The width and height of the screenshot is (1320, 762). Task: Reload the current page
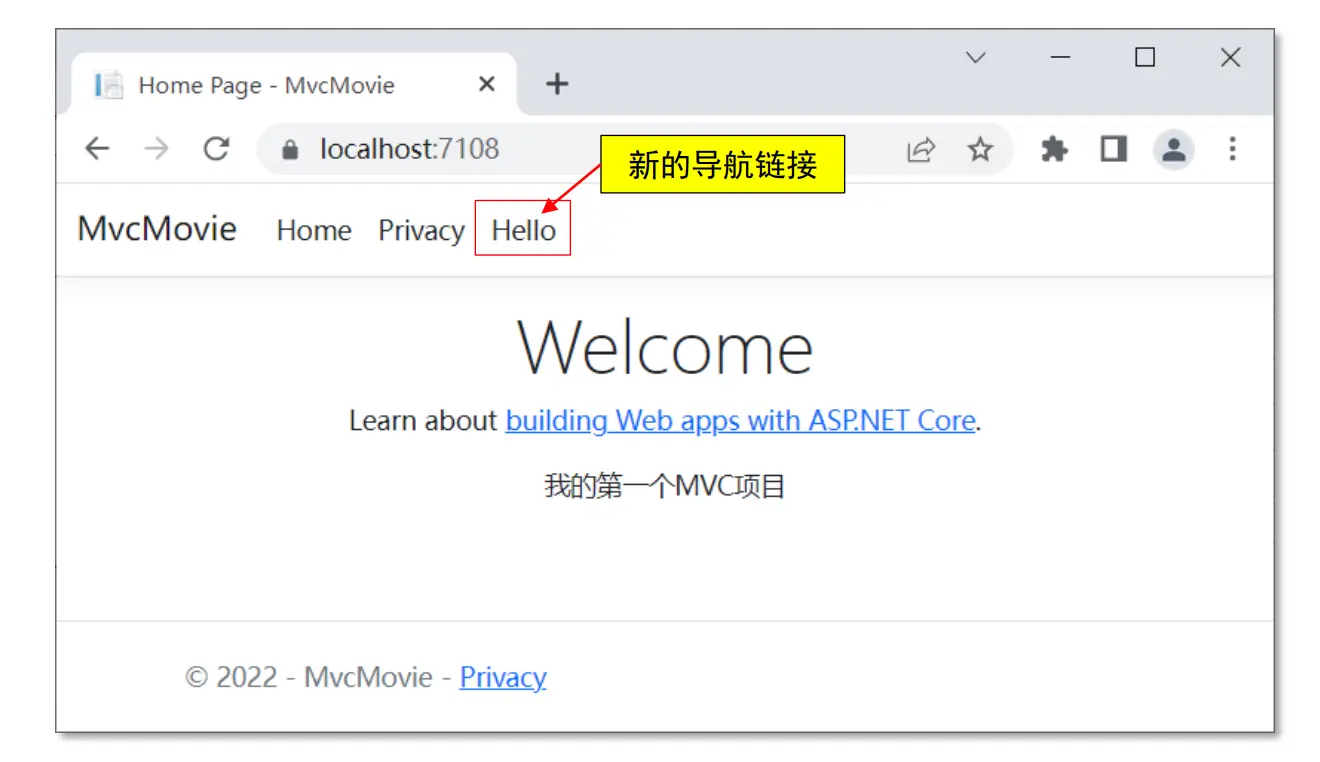click(216, 150)
